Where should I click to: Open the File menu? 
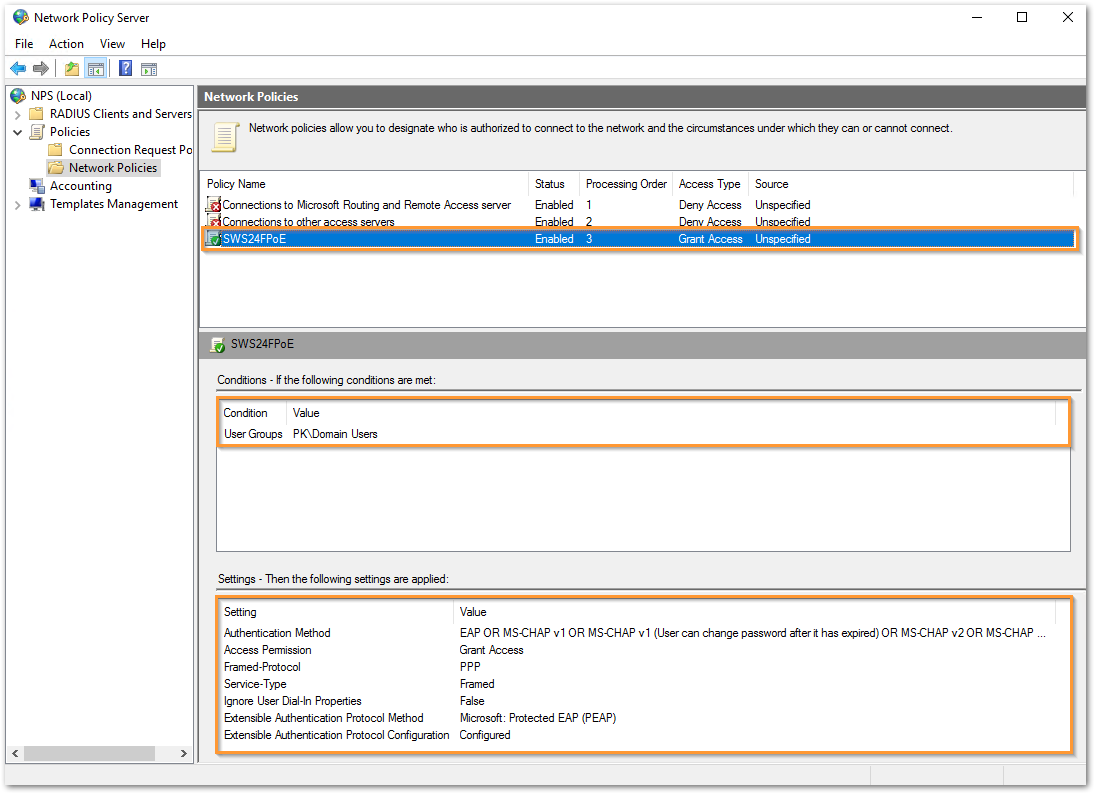pos(24,44)
